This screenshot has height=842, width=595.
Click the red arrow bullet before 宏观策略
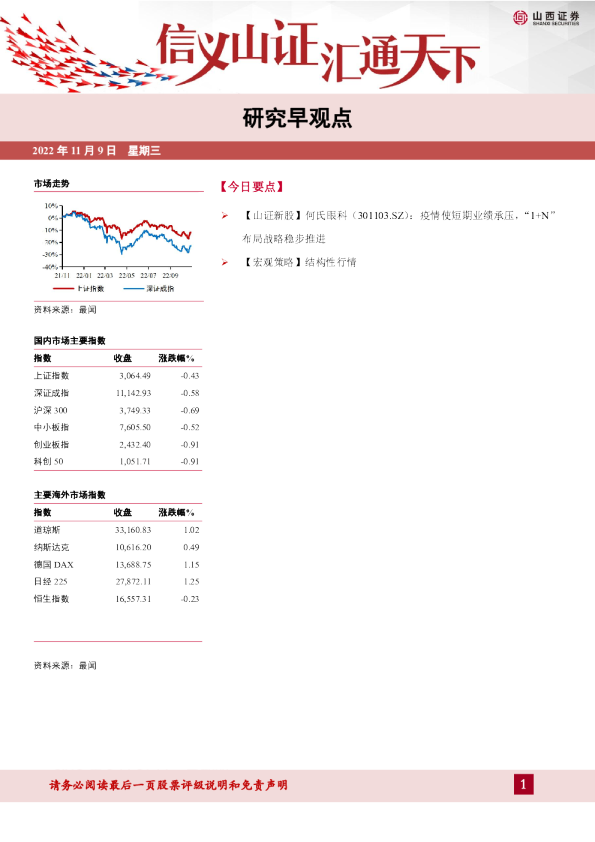pos(224,263)
